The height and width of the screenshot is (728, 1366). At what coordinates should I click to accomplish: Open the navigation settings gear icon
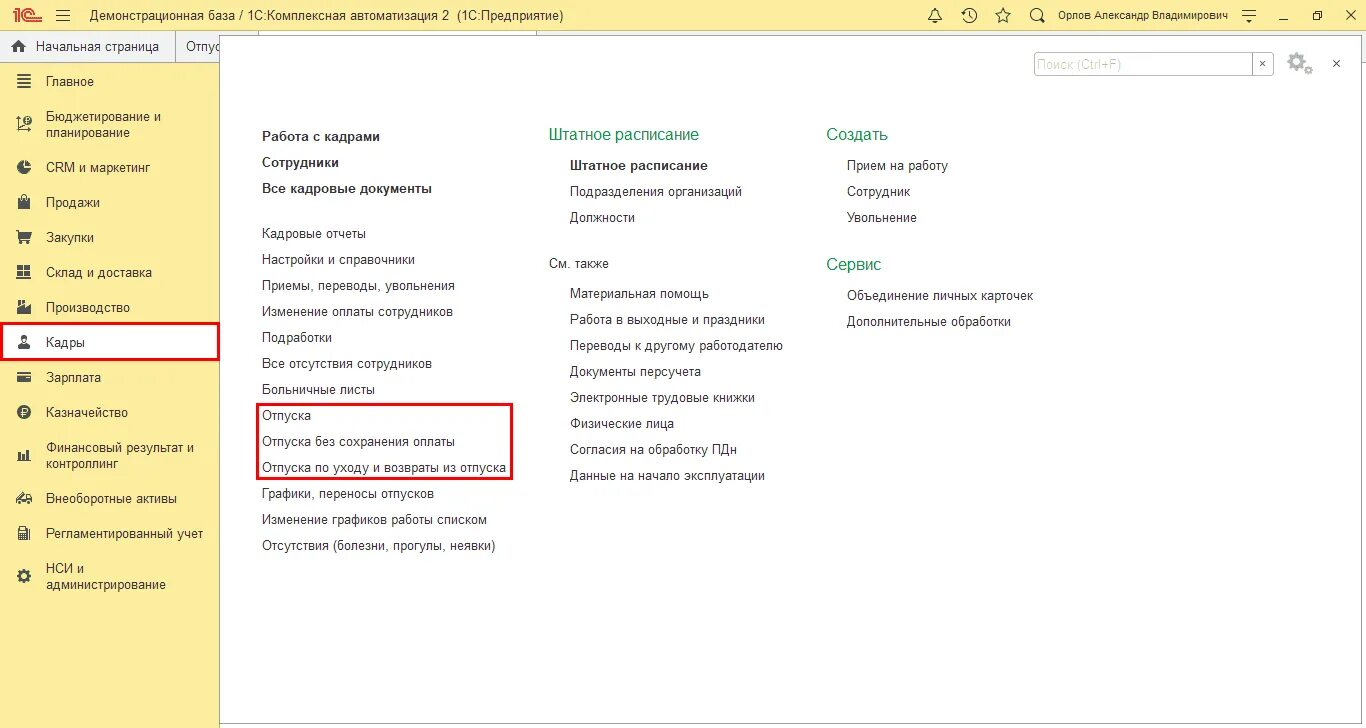(1299, 63)
